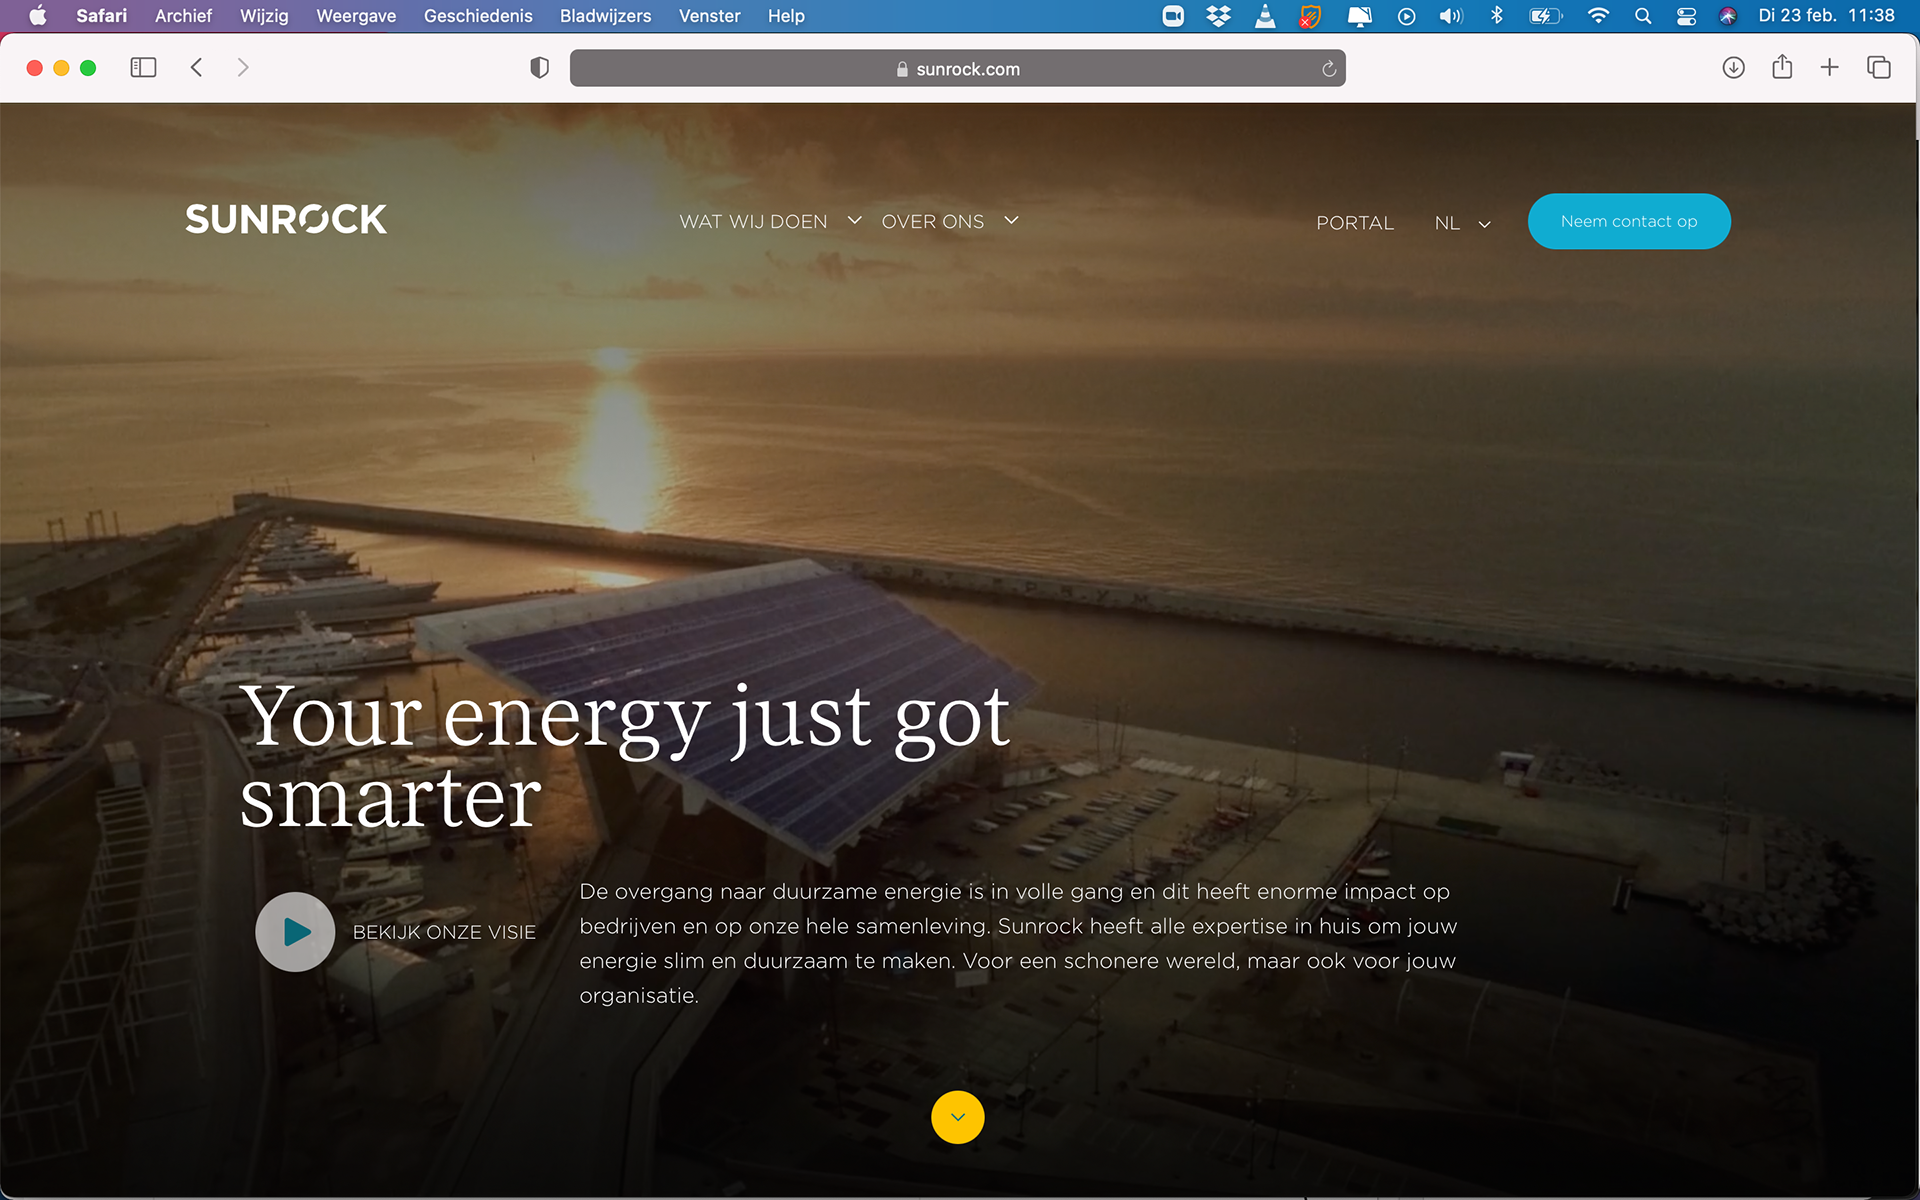
Task: Open the Wijzig menu
Action: [x=264, y=16]
